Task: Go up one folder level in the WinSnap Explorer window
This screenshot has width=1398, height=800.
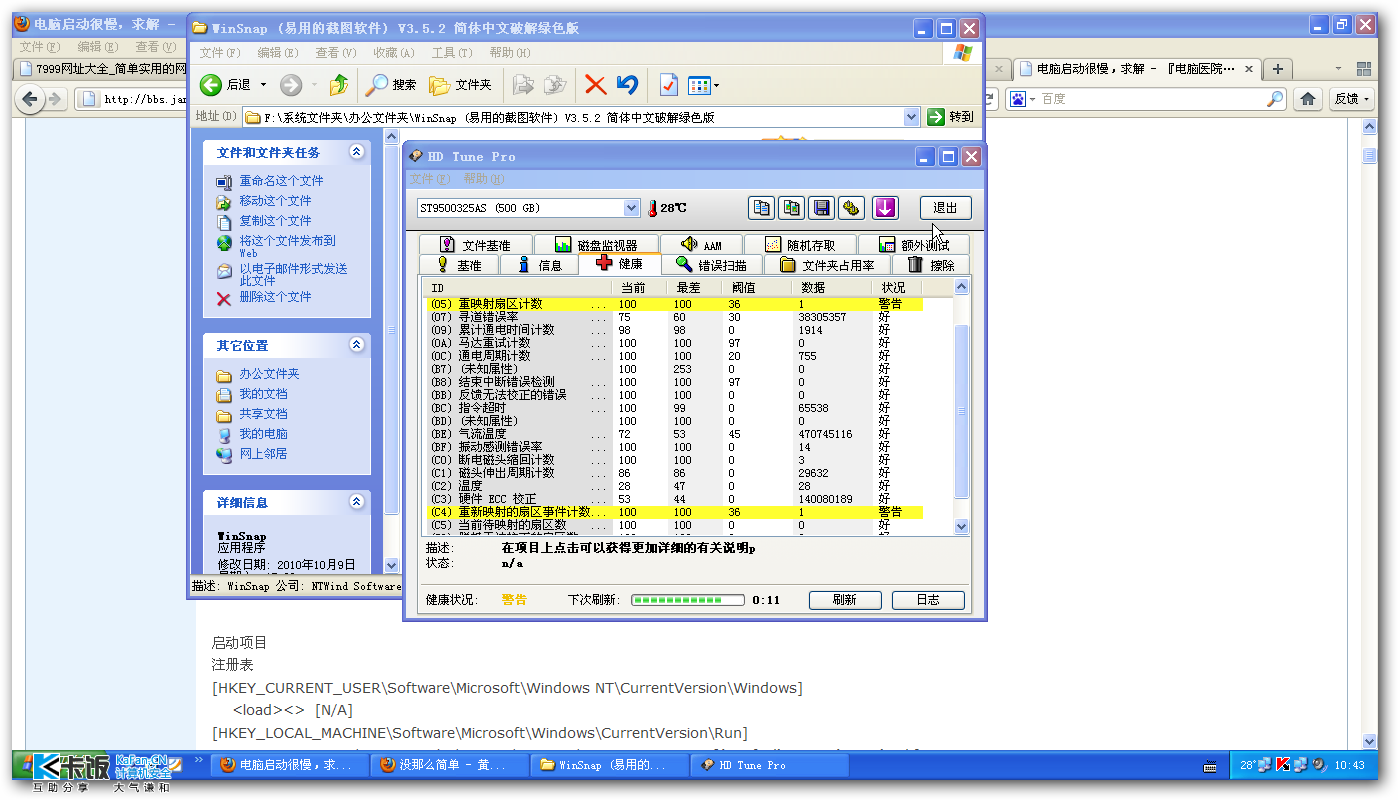Action: (x=340, y=85)
